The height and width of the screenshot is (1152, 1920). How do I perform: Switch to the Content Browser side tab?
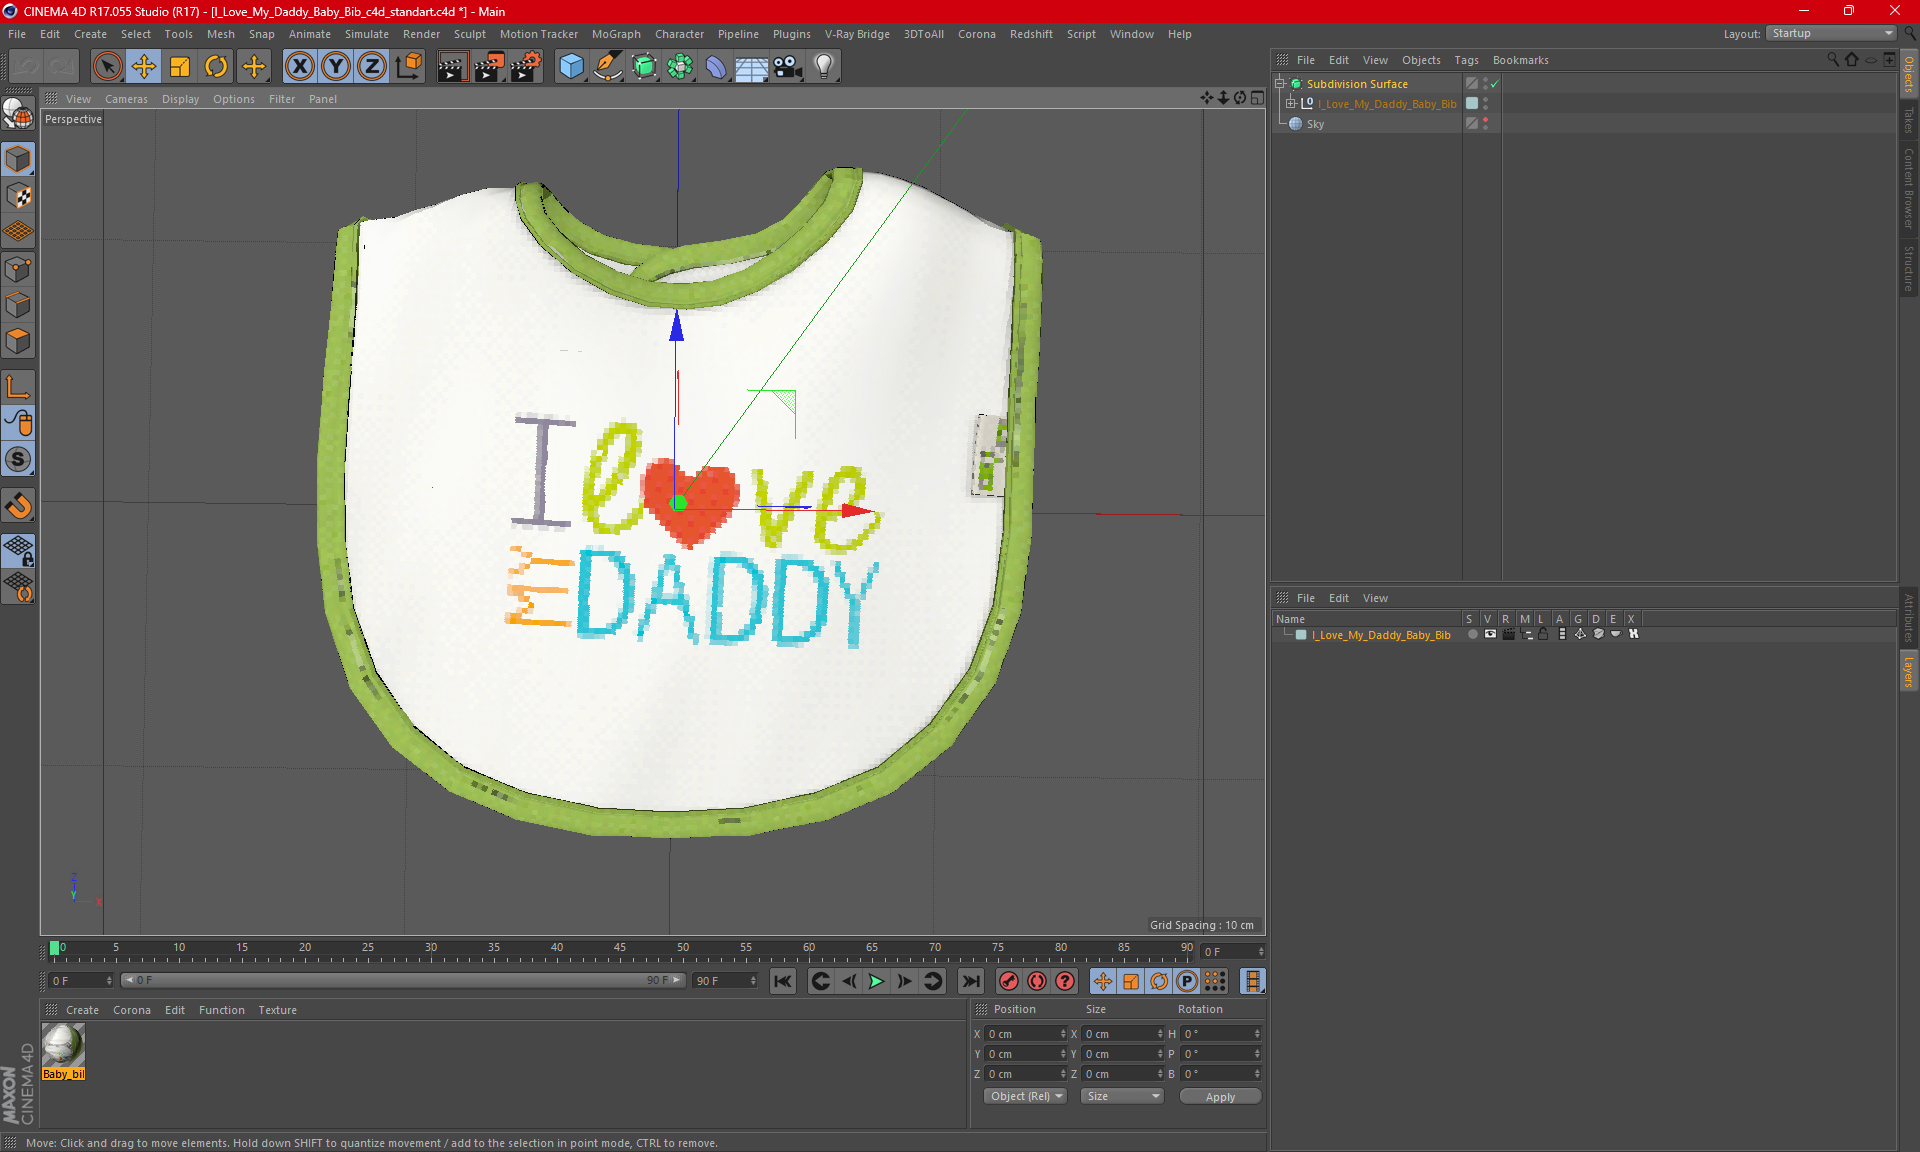tap(1908, 189)
